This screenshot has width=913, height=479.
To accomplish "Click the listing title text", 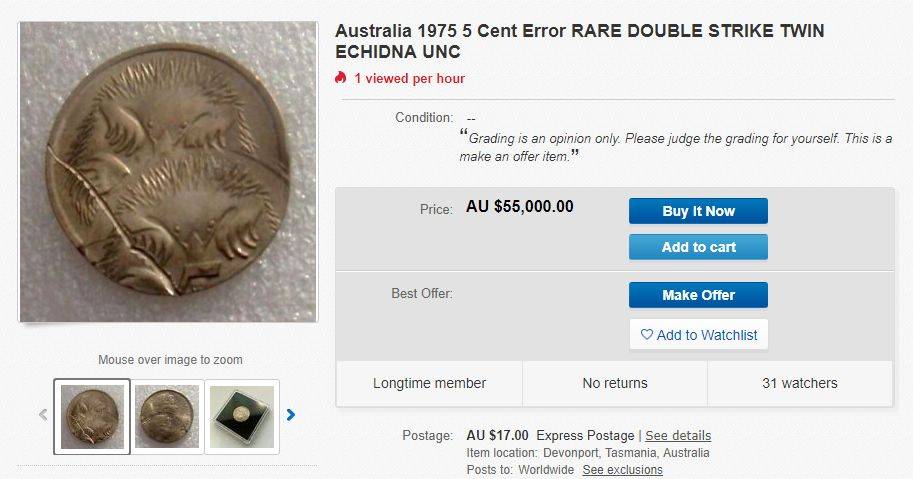I will (579, 41).
